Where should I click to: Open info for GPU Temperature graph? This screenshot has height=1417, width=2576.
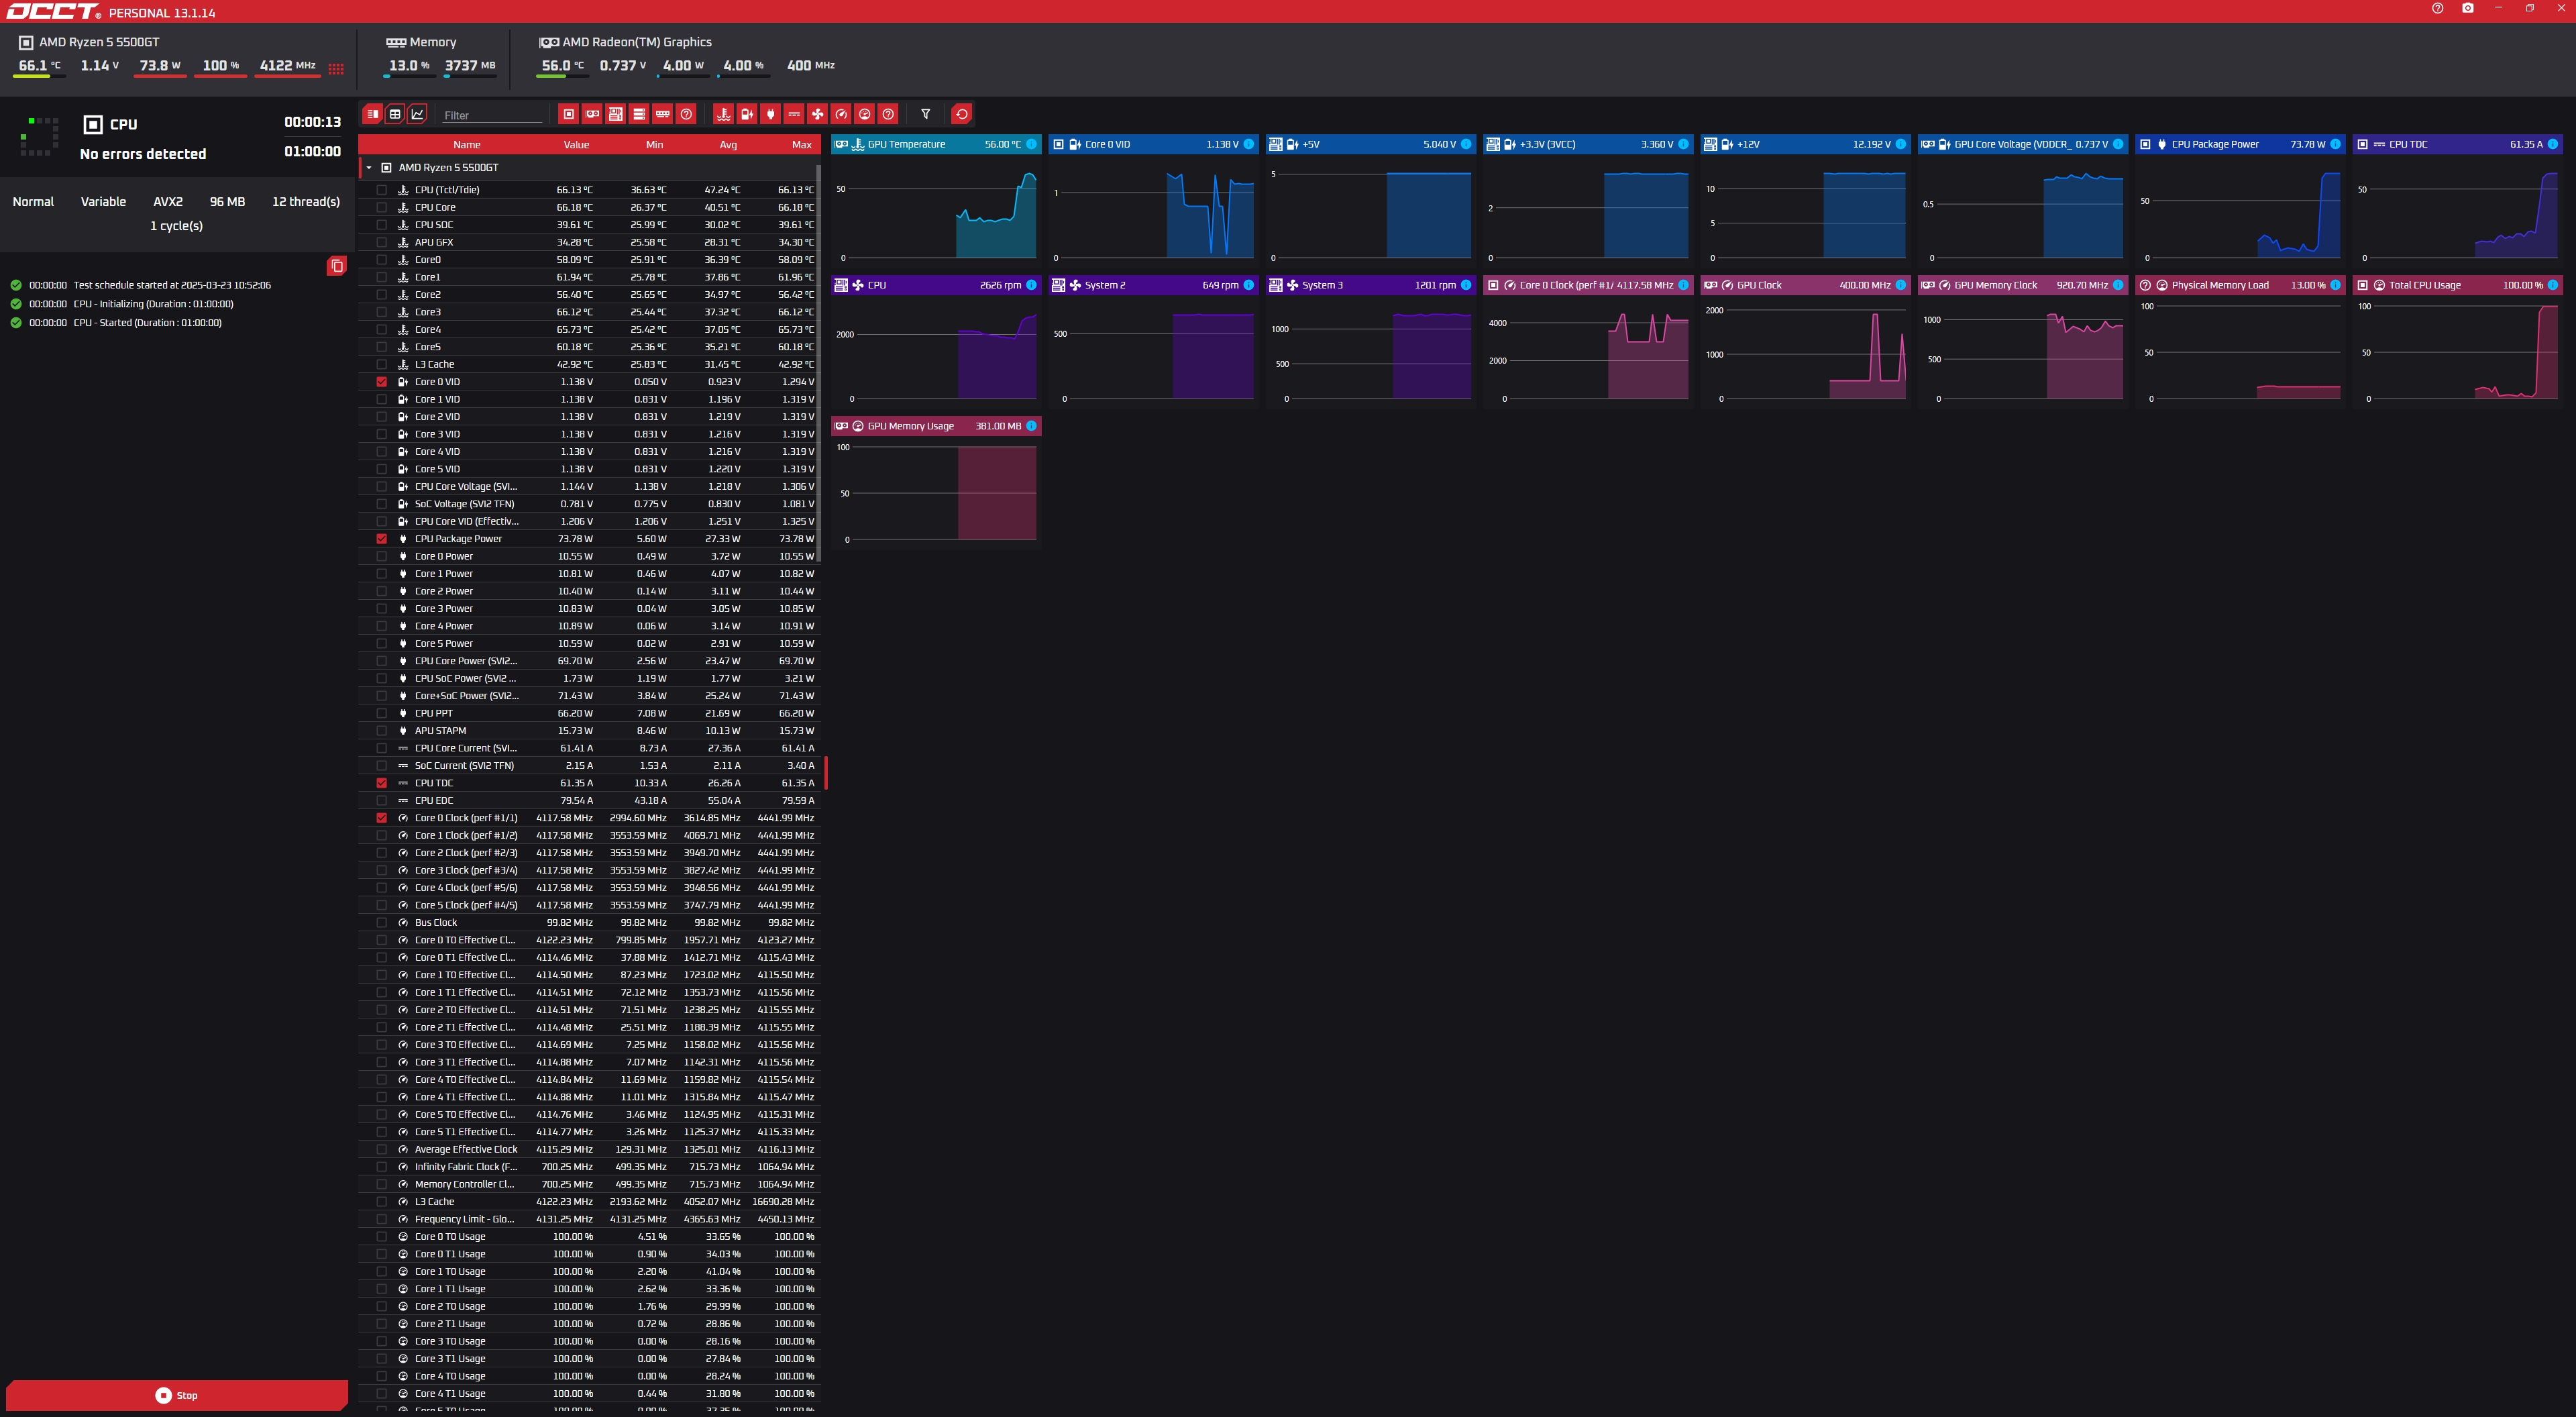pos(1031,144)
